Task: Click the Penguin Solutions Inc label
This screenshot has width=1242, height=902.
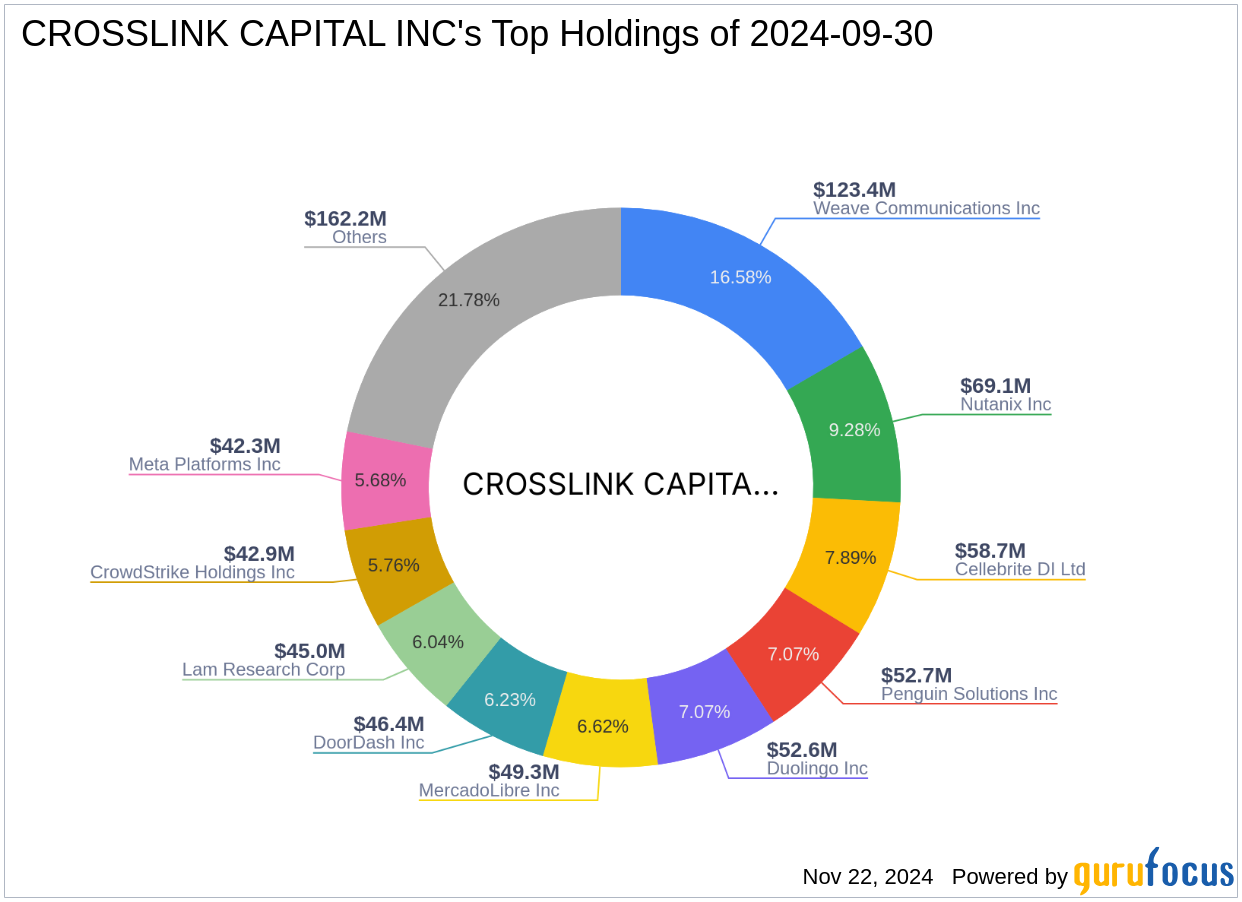Action: tap(969, 694)
